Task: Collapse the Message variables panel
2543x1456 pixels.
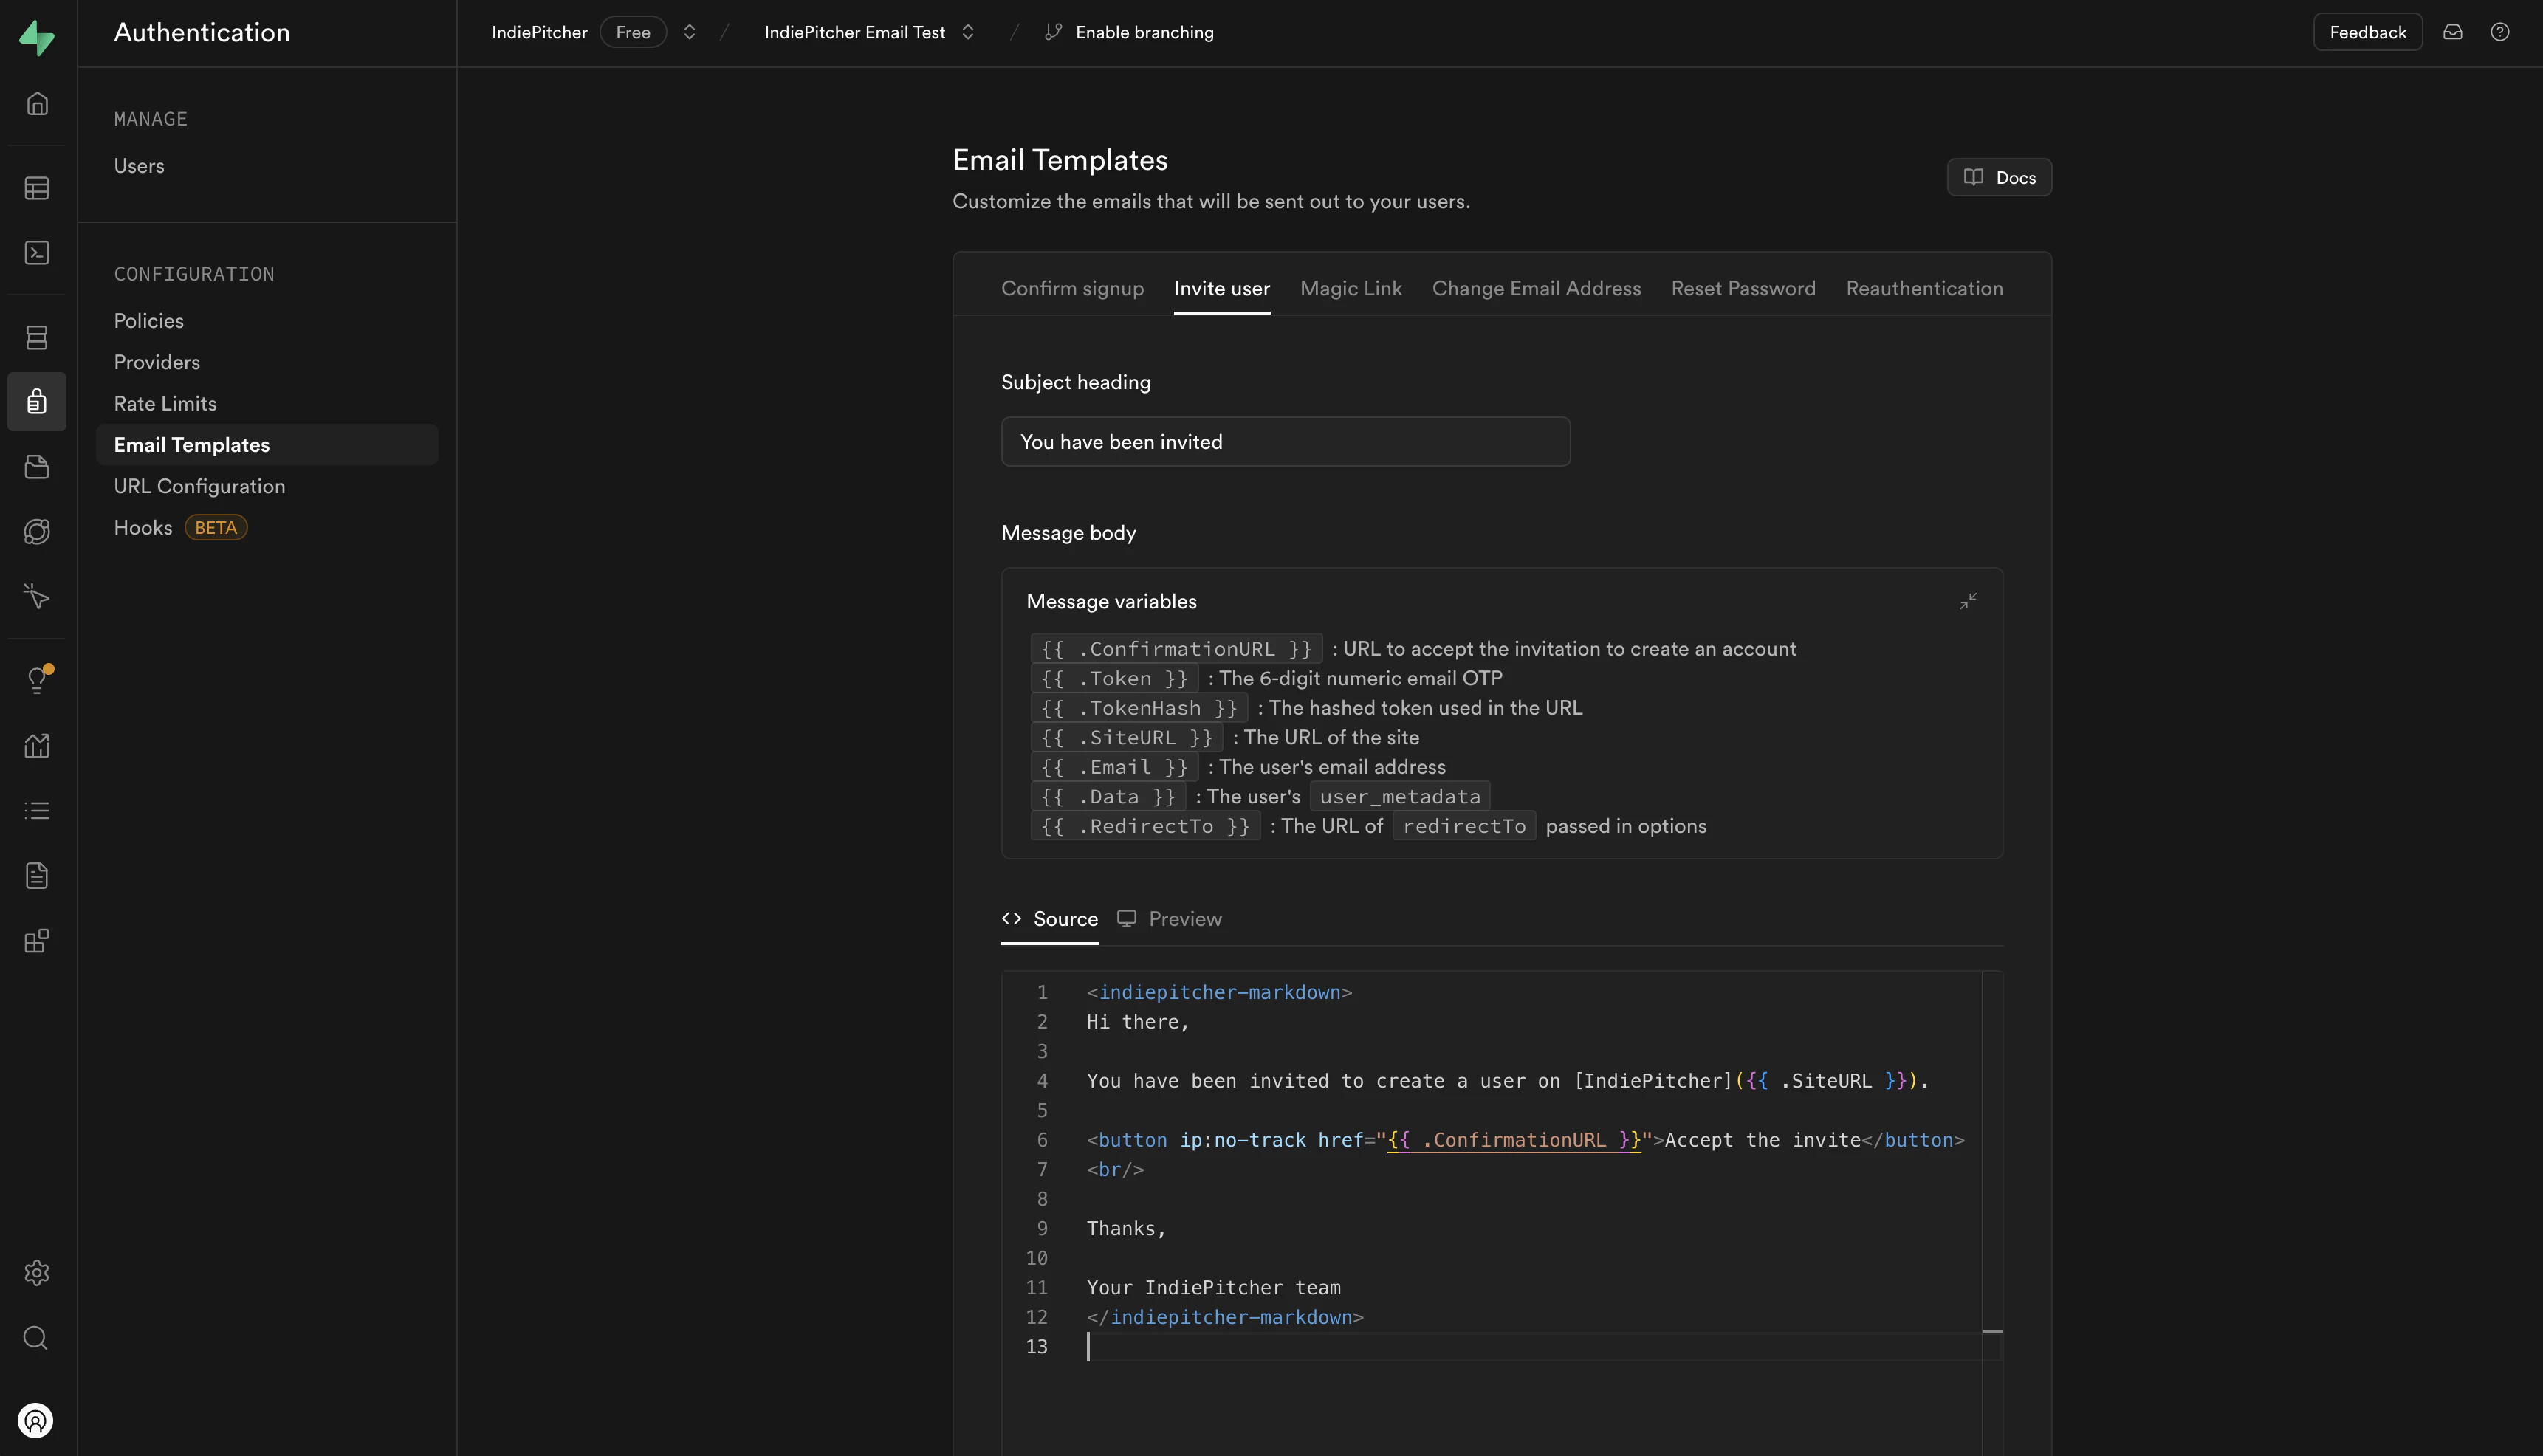Action: (1967, 601)
